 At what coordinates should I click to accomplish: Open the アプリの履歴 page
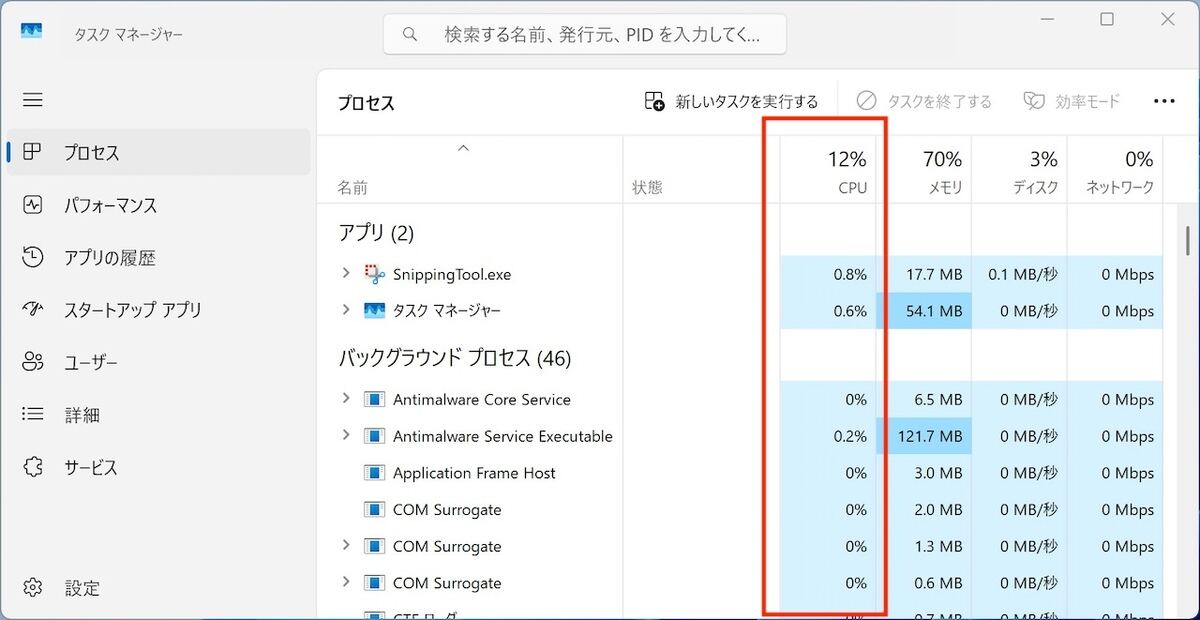tap(159, 257)
